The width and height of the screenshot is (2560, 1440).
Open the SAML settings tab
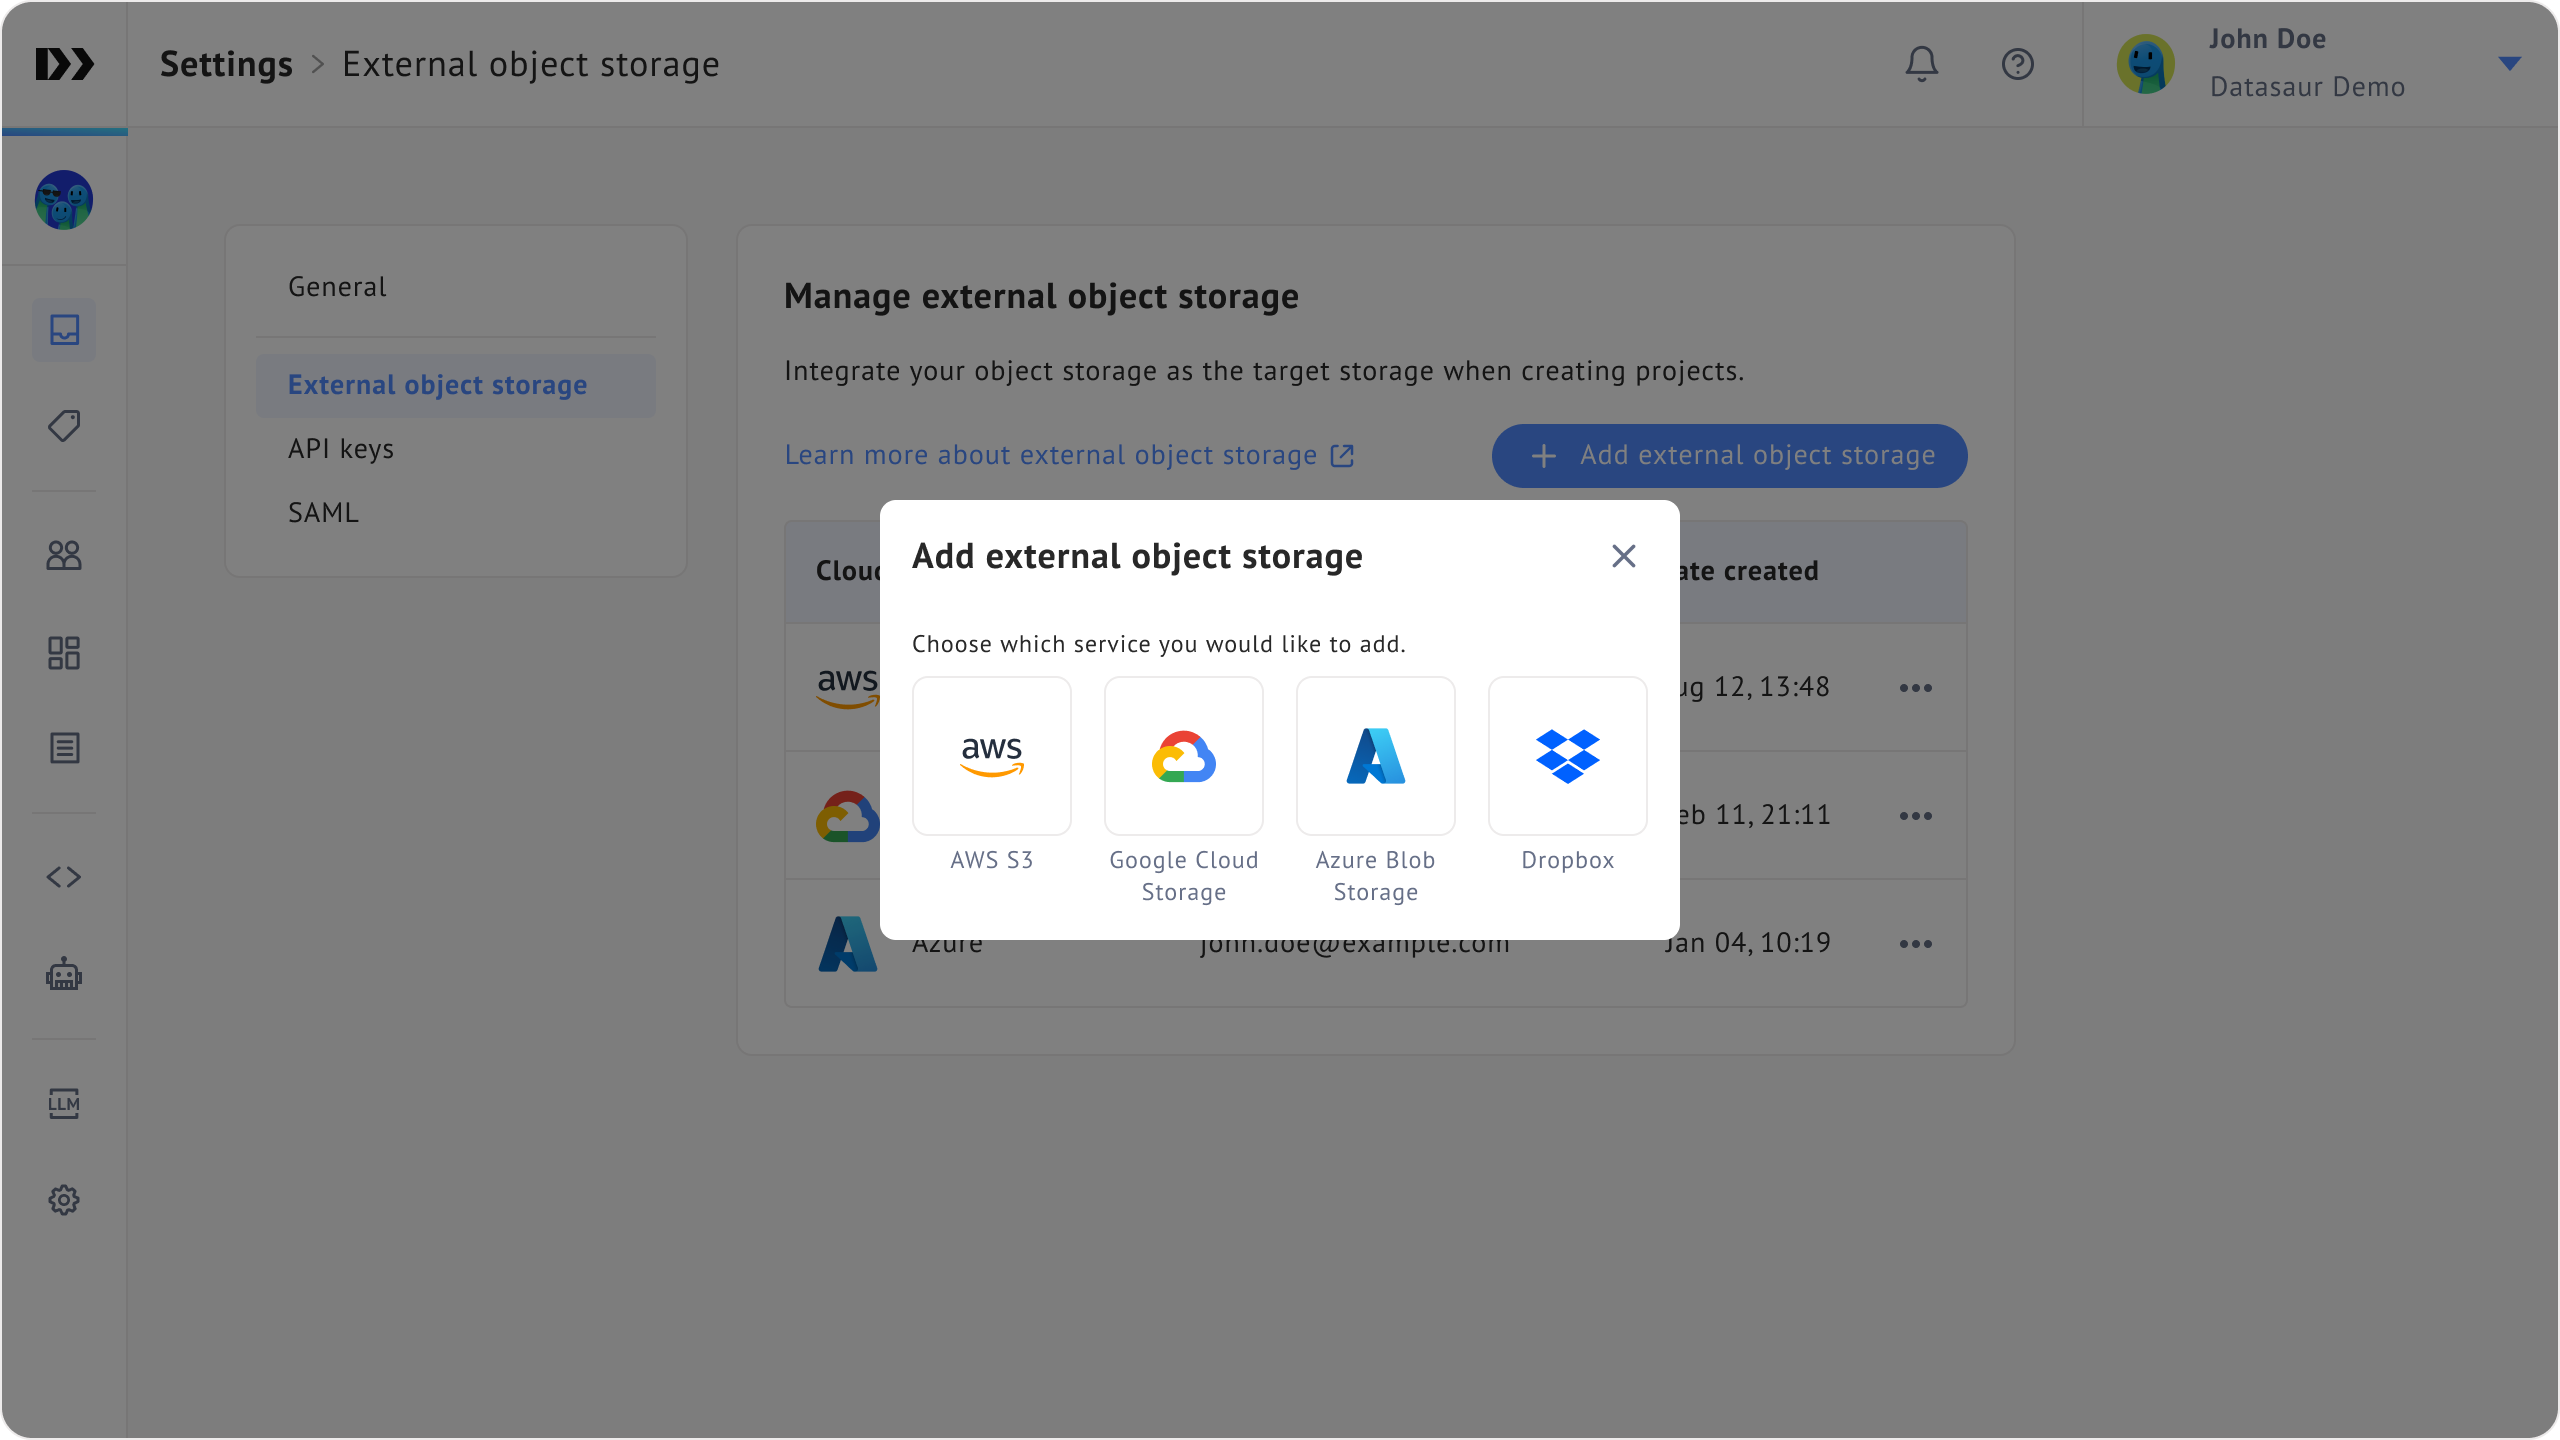click(323, 513)
